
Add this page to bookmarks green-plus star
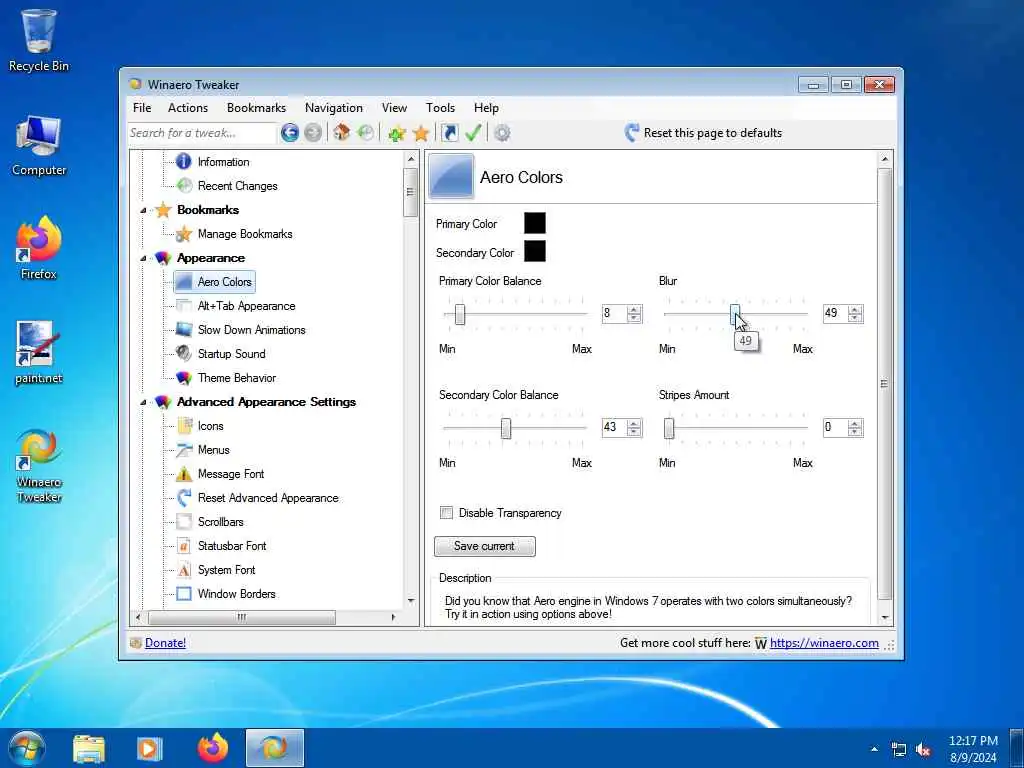[396, 133]
